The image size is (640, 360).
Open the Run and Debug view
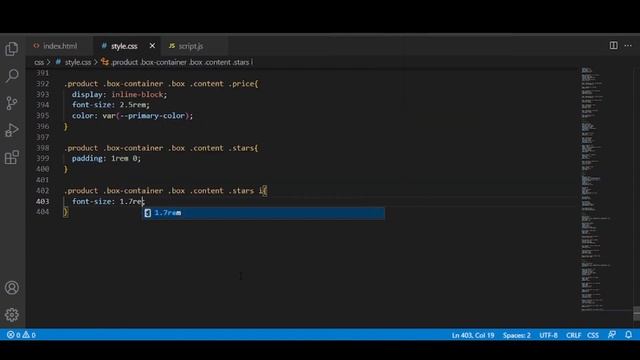coord(12,130)
